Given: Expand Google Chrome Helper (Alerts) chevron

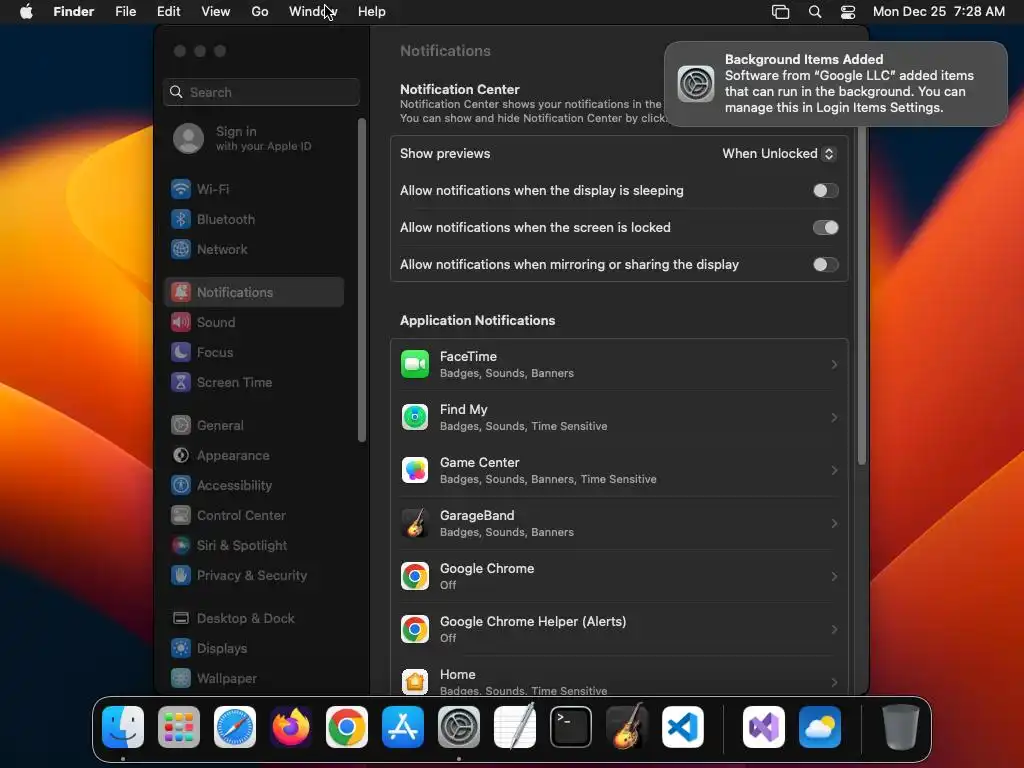Looking at the screenshot, I should point(834,629).
